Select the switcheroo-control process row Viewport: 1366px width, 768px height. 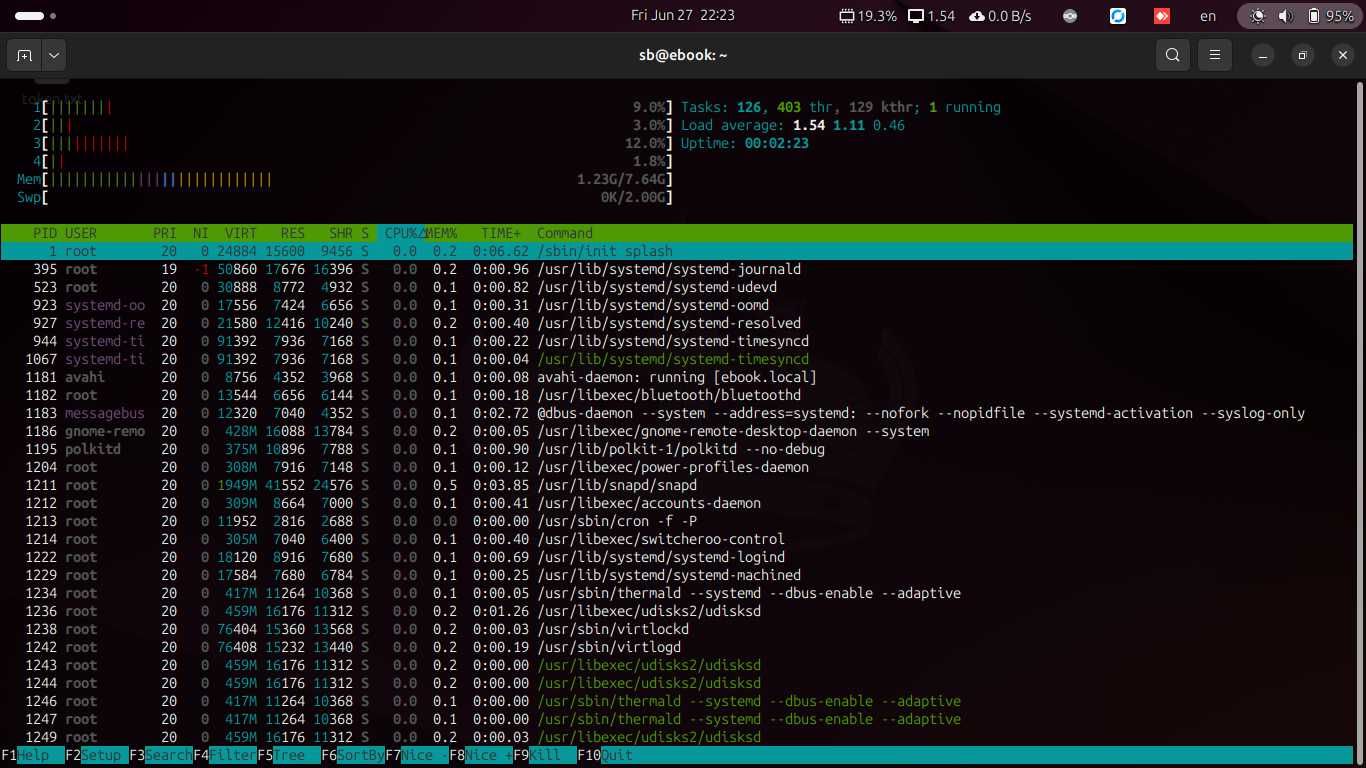(677, 539)
